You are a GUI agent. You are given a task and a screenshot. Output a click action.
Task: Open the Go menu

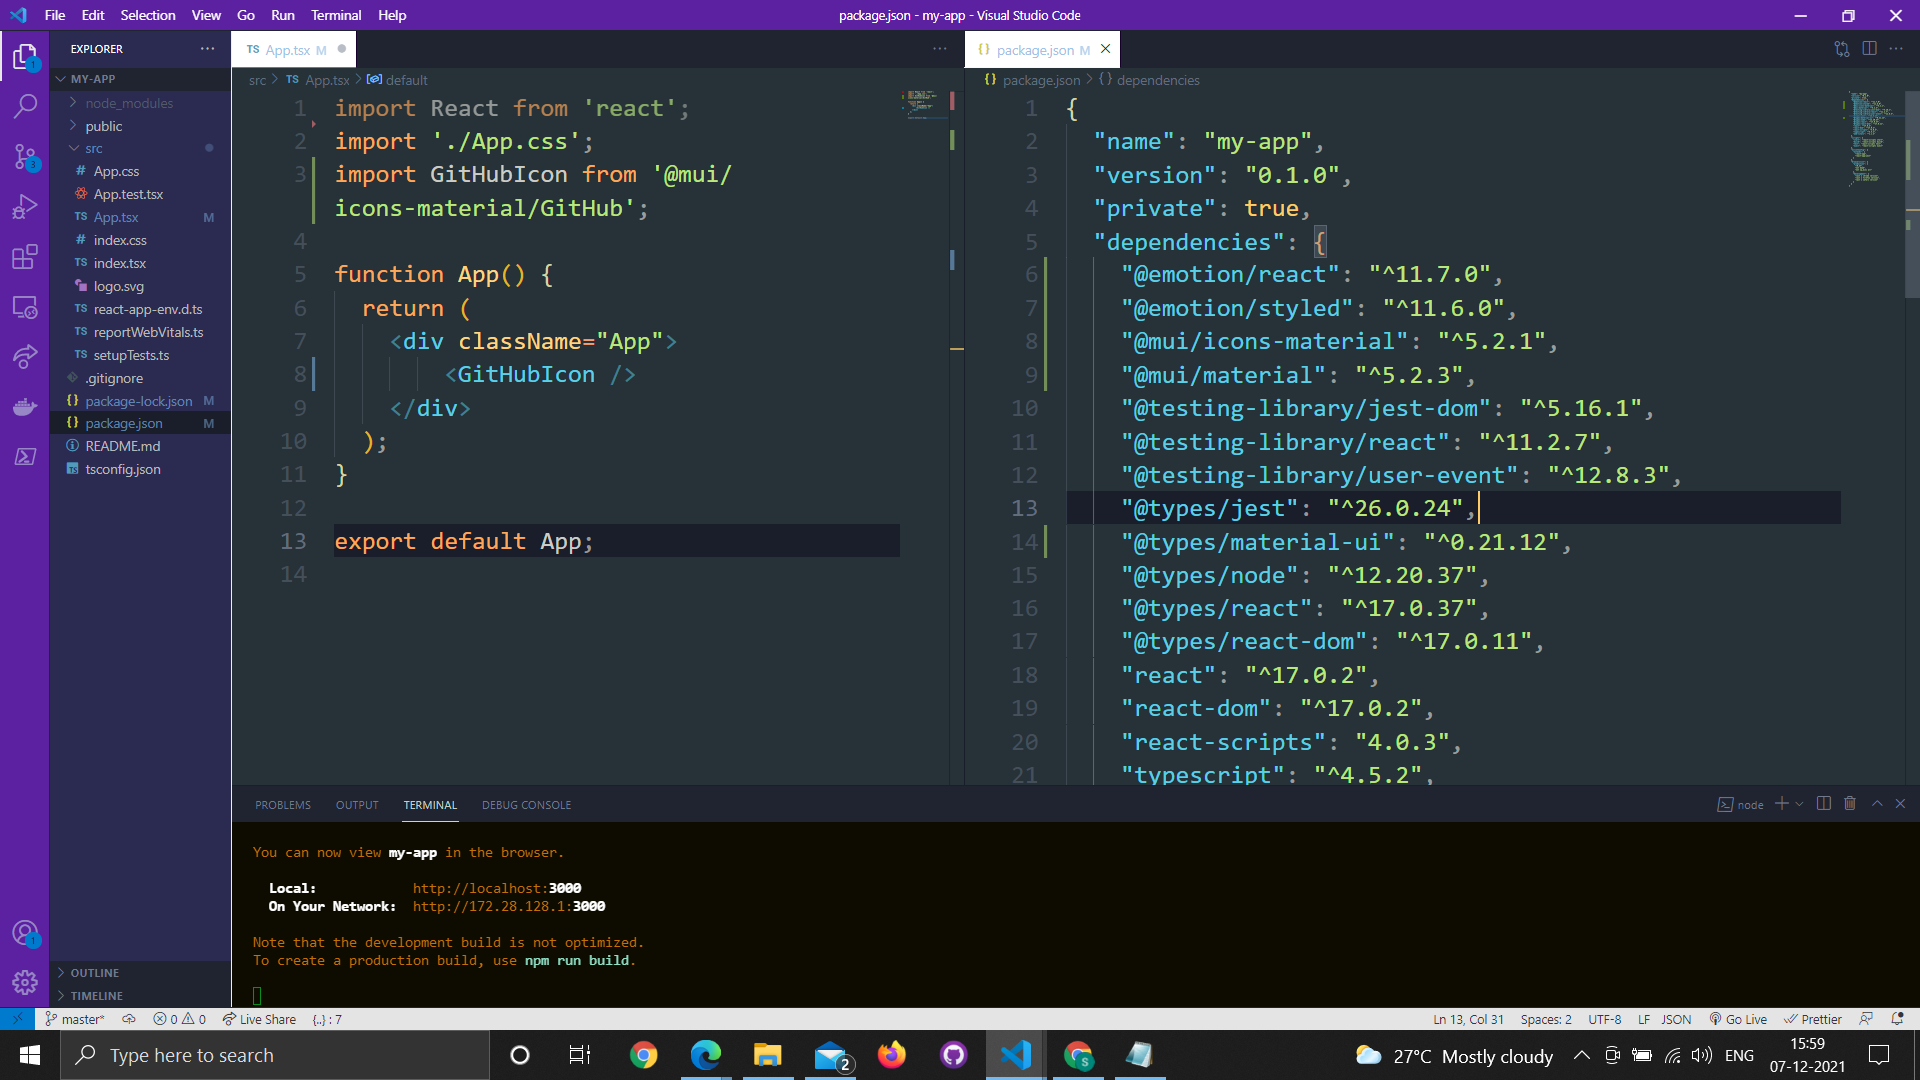246,15
